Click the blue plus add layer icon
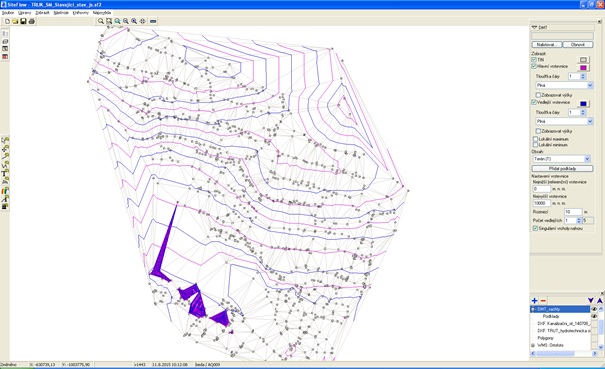The image size is (605, 369). pos(534,300)
